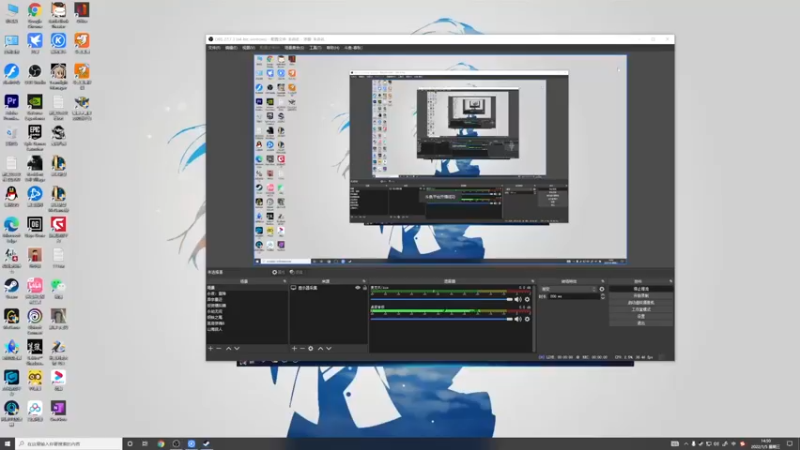Screen dimensions: 800x450
Task: Open the File (文件) menu in OBS
Action: coord(214,48)
